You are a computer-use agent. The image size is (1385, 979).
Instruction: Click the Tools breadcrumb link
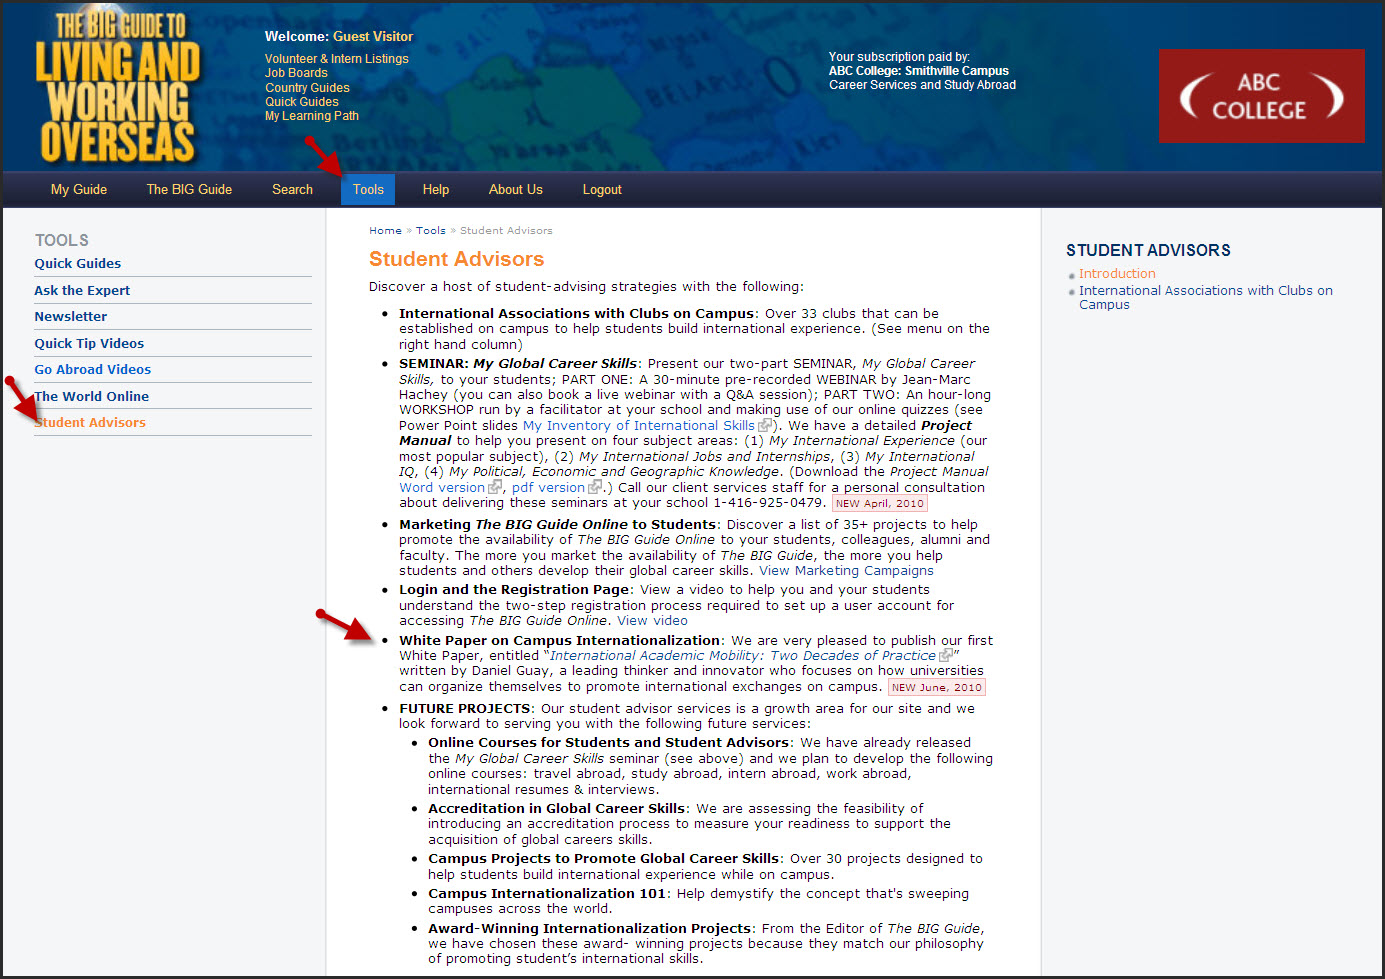(x=431, y=231)
